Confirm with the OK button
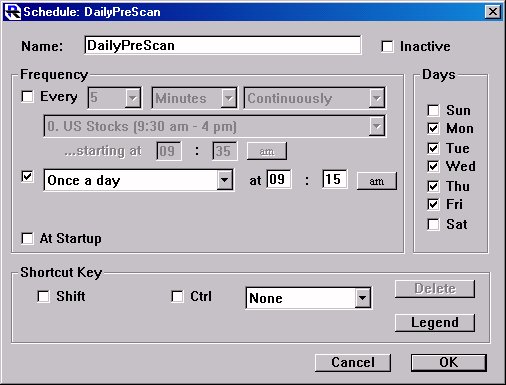 coord(449,362)
